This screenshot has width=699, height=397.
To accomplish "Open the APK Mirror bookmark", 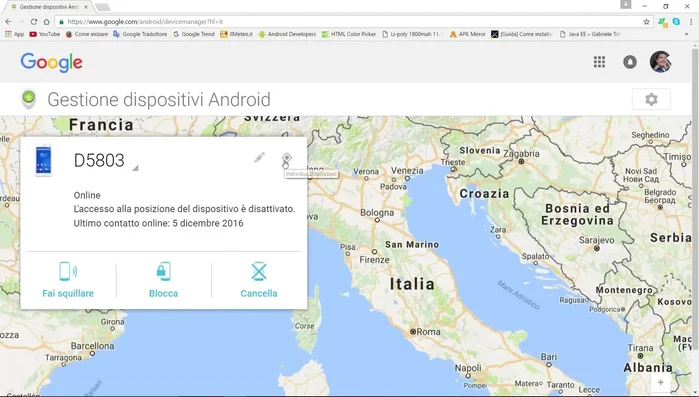I will 467,34.
